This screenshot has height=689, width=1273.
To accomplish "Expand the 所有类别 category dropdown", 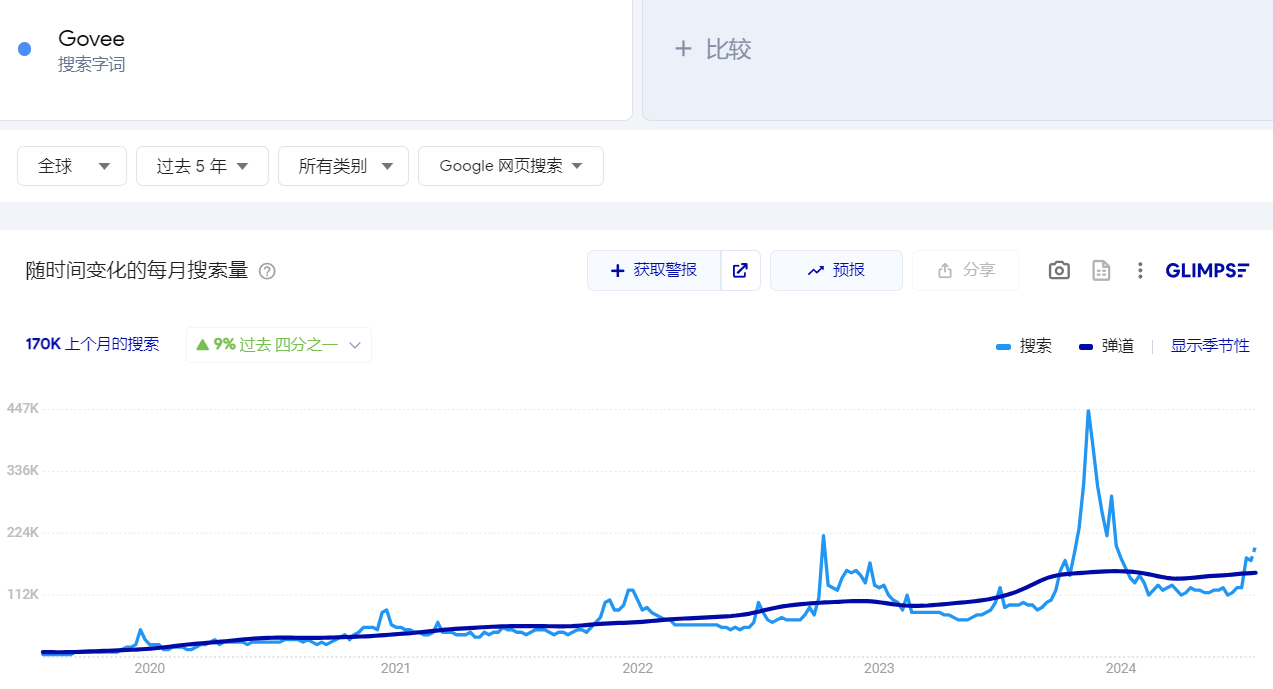I will coord(343,166).
